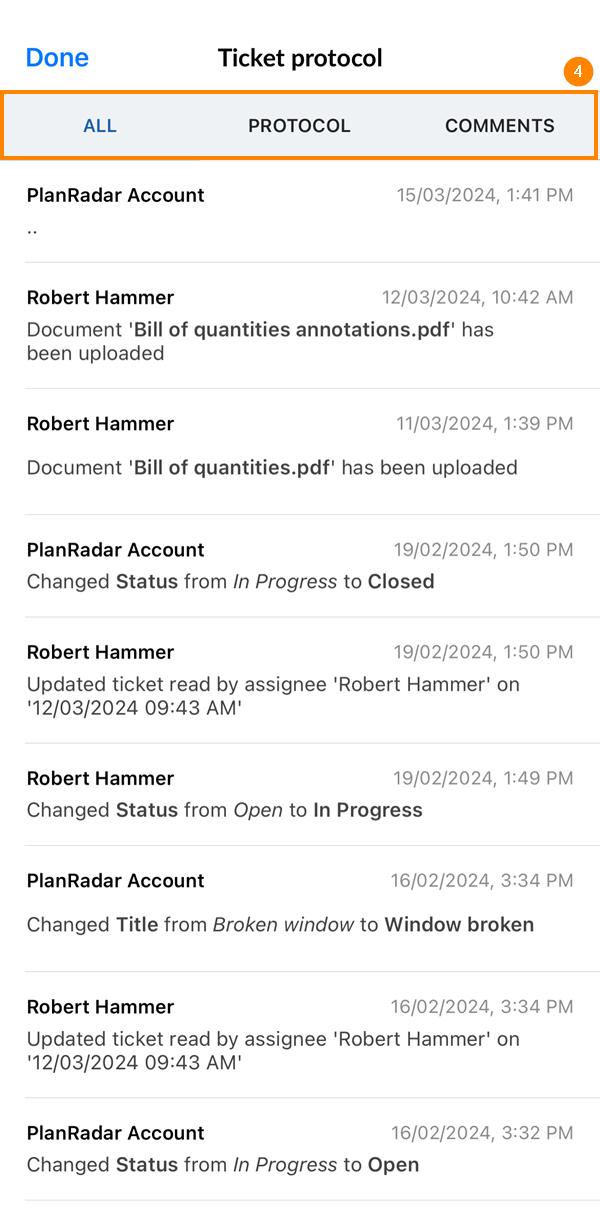Click the 11/03/2024, 1:39 PM timestamp
The image size is (600, 1225).
tap(485, 424)
